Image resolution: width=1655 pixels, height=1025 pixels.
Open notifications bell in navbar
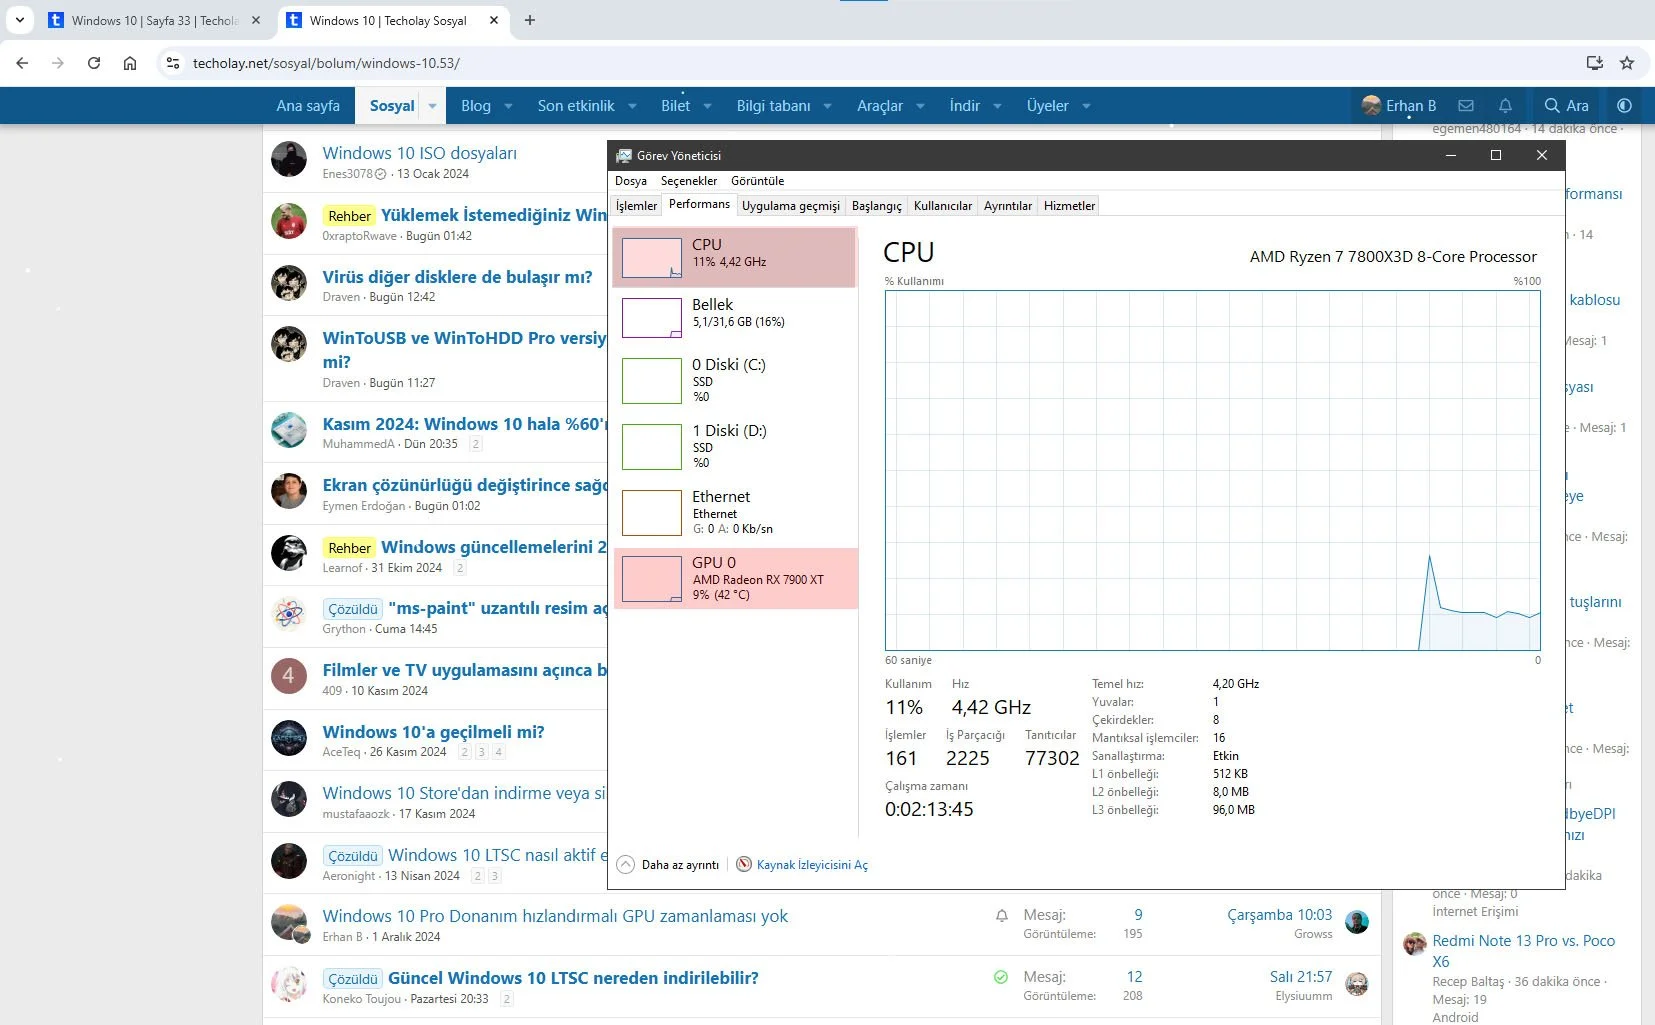point(1505,106)
